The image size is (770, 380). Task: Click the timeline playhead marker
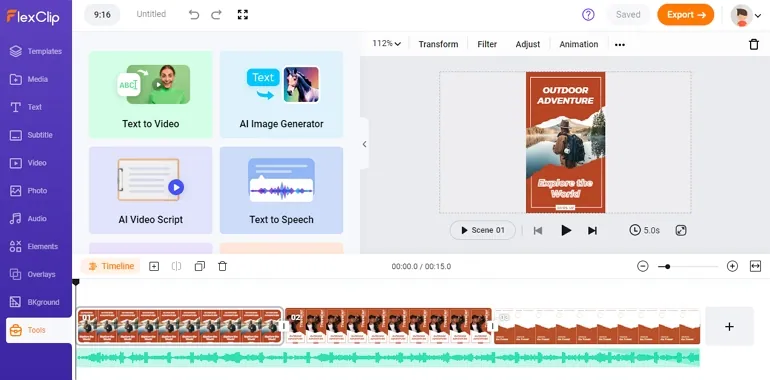click(76, 282)
